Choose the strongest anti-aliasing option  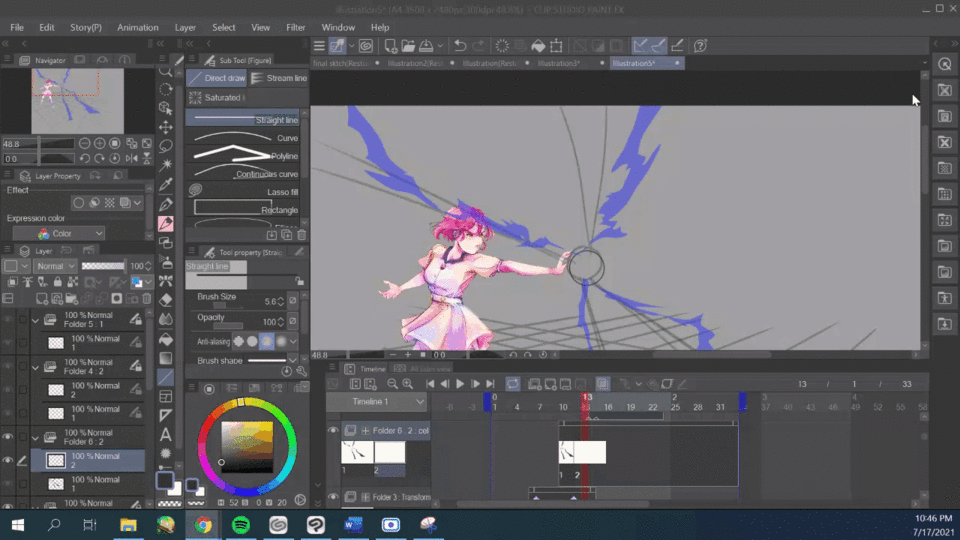282,342
